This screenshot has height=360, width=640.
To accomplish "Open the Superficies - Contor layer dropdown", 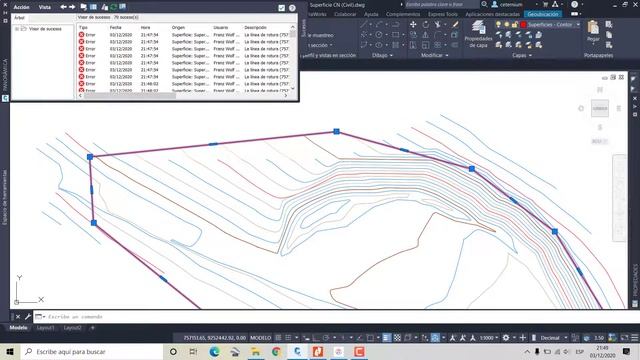I will 578,25.
